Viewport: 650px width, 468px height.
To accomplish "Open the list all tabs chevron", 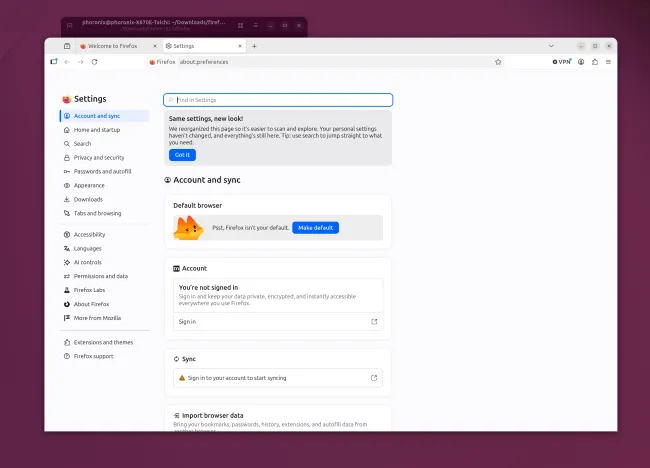I will (551, 46).
